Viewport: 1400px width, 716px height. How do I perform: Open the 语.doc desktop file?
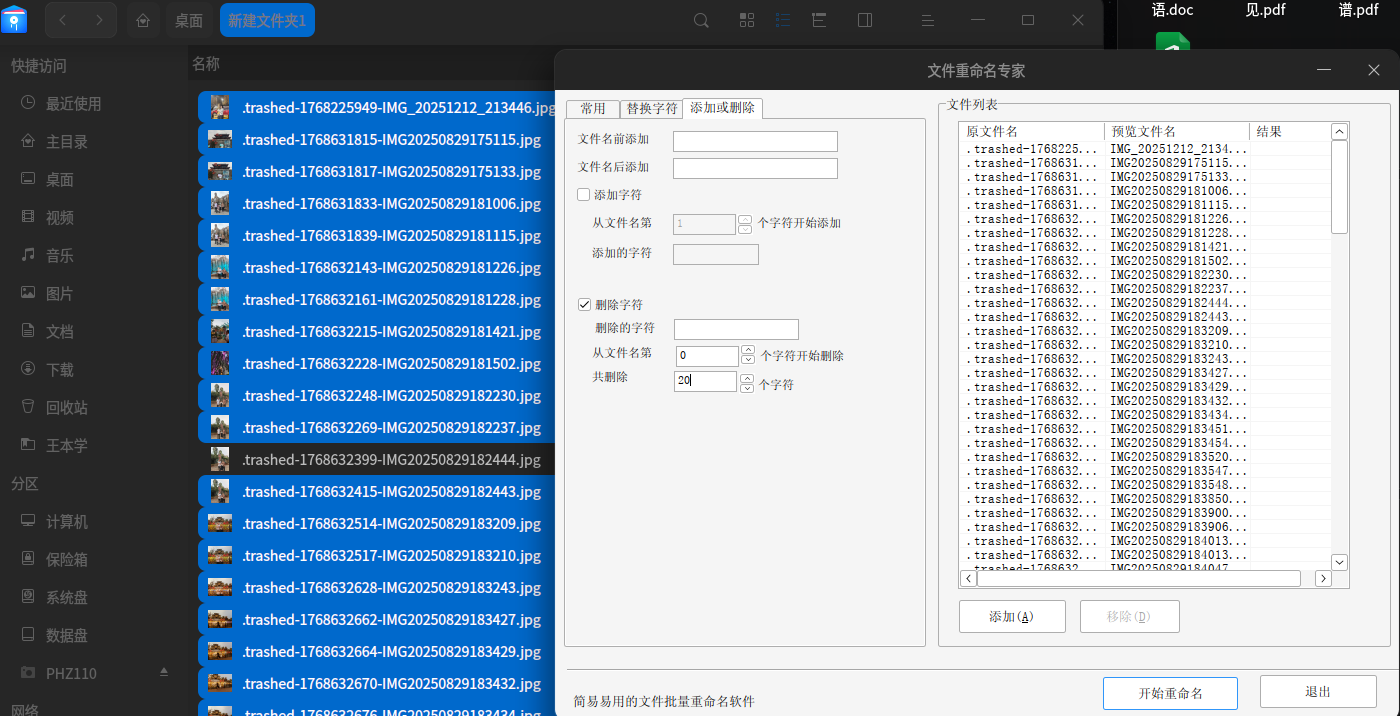1172,10
